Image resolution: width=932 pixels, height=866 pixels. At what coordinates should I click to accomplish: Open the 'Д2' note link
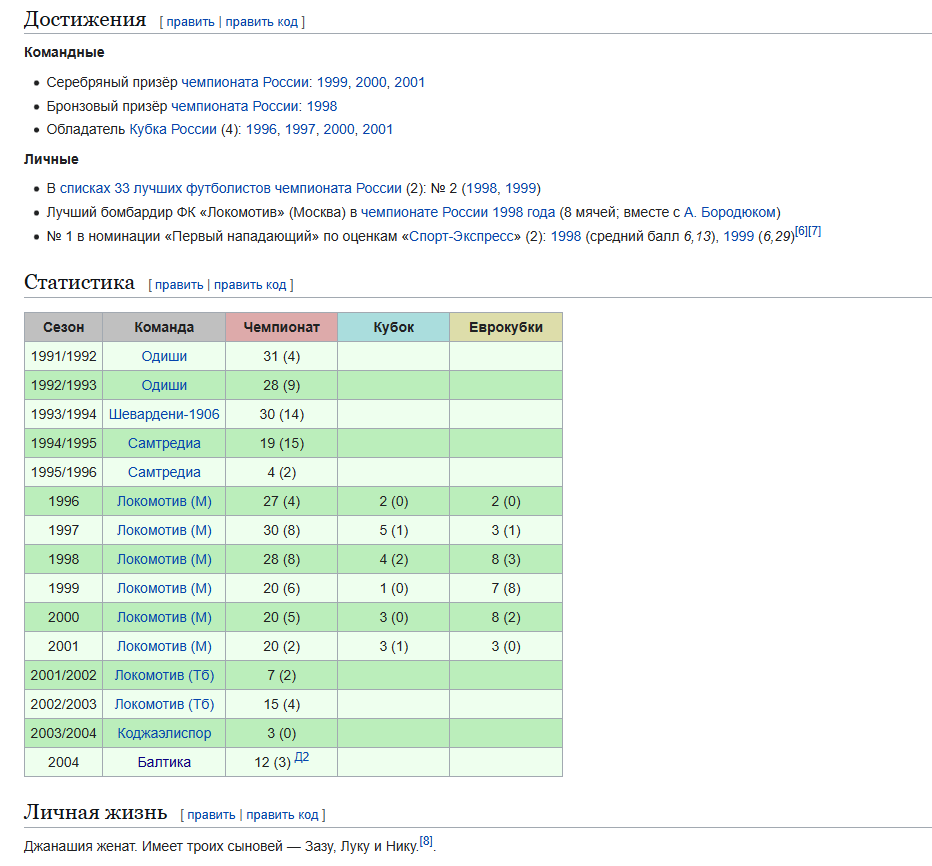pos(302,757)
